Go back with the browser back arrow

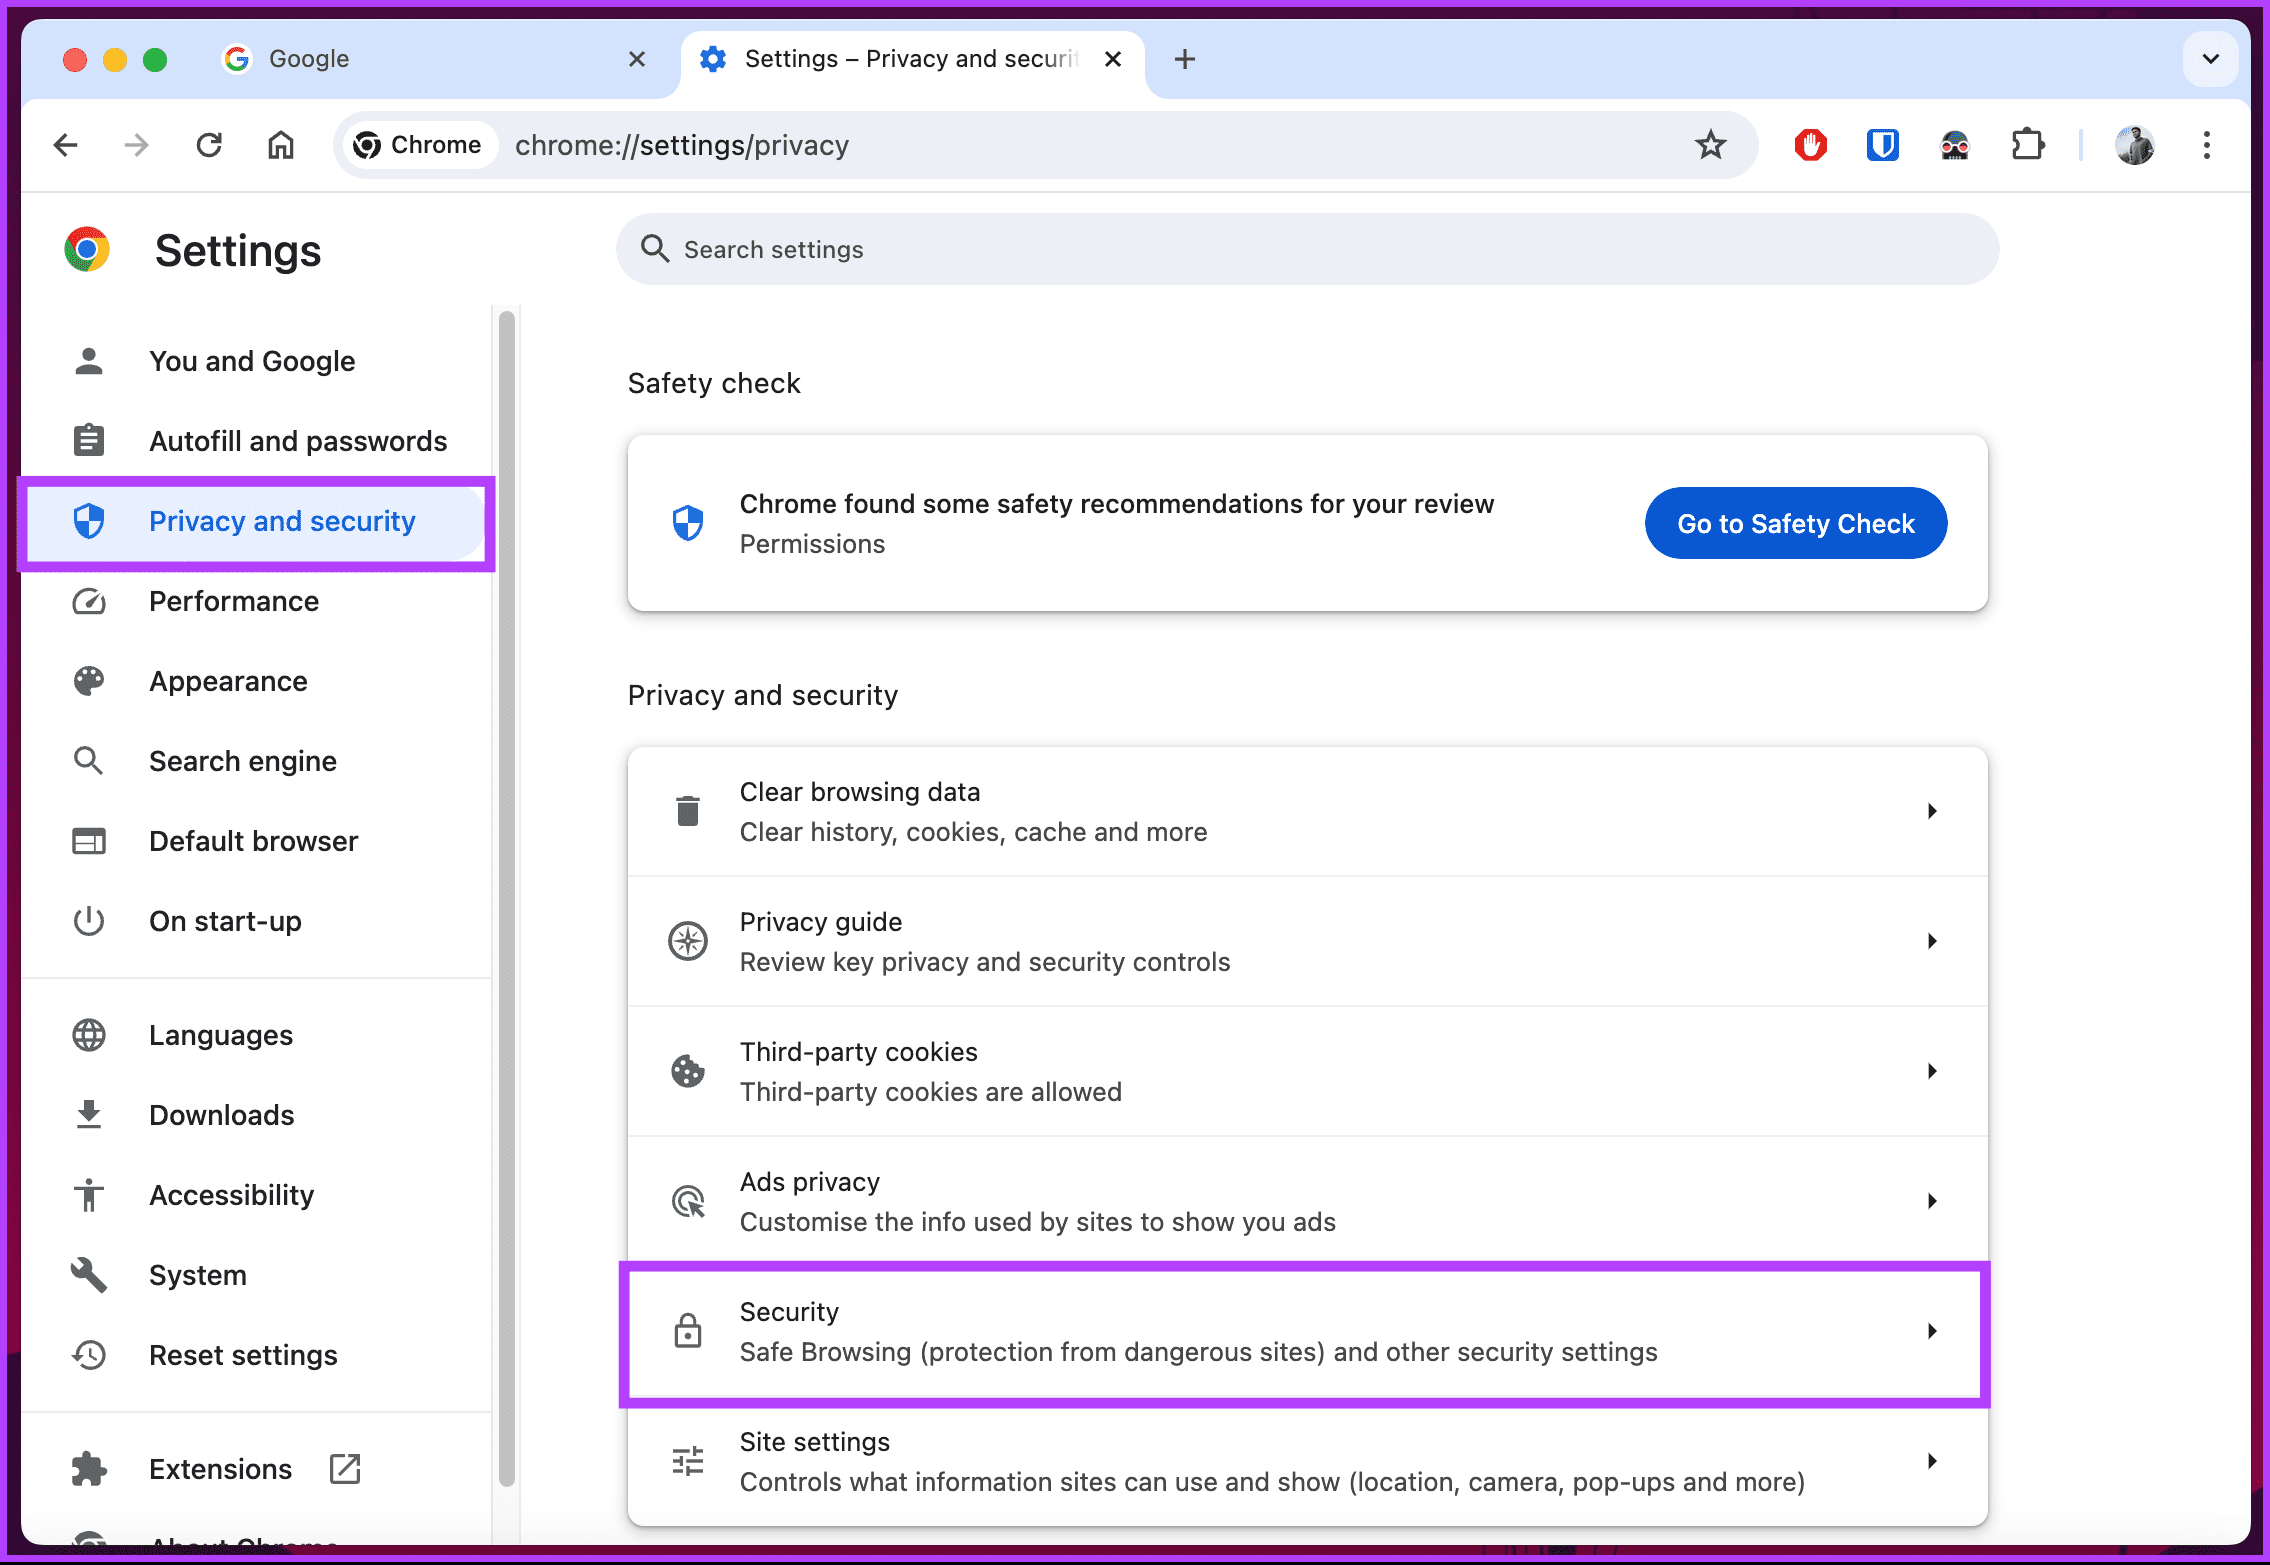coord(66,145)
